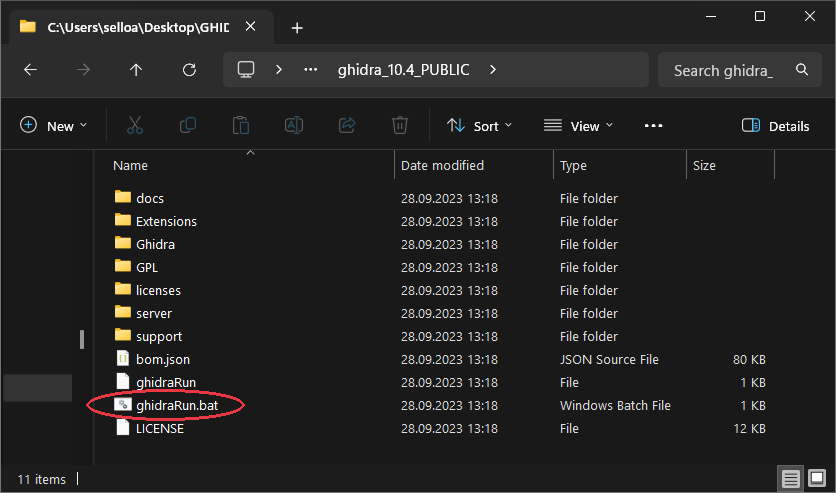This screenshot has width=836, height=493.
Task: Minimize the File Explorer window
Action: (711, 17)
